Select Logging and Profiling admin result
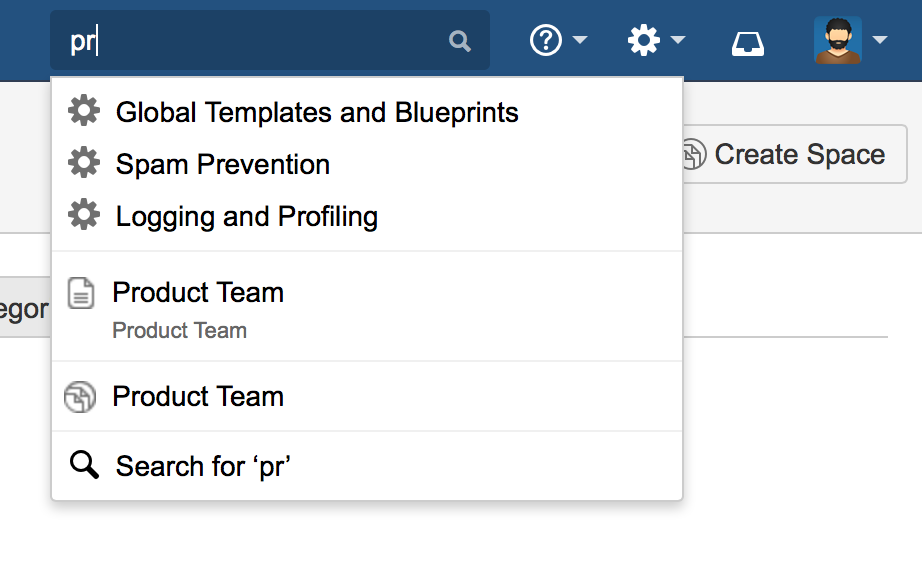Screen dimensions: 922x568 [x=367, y=216]
